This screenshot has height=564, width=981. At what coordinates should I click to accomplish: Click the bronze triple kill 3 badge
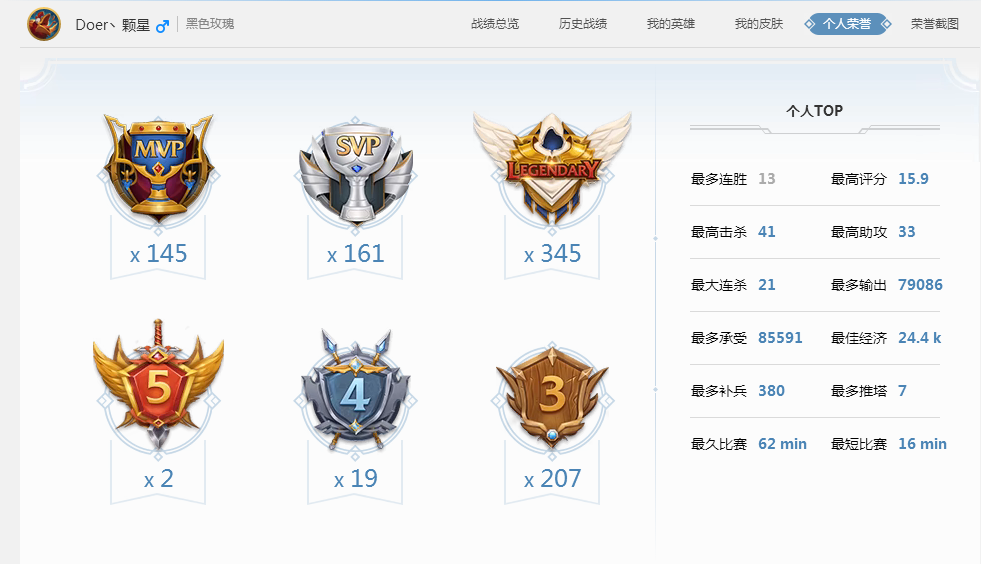tap(552, 396)
